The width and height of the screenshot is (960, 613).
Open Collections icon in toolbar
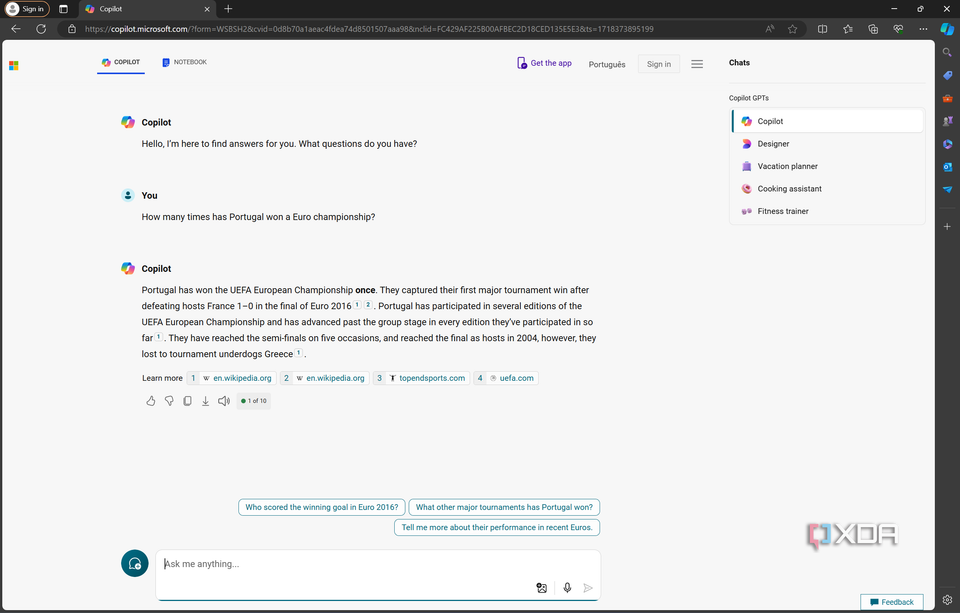click(x=873, y=29)
